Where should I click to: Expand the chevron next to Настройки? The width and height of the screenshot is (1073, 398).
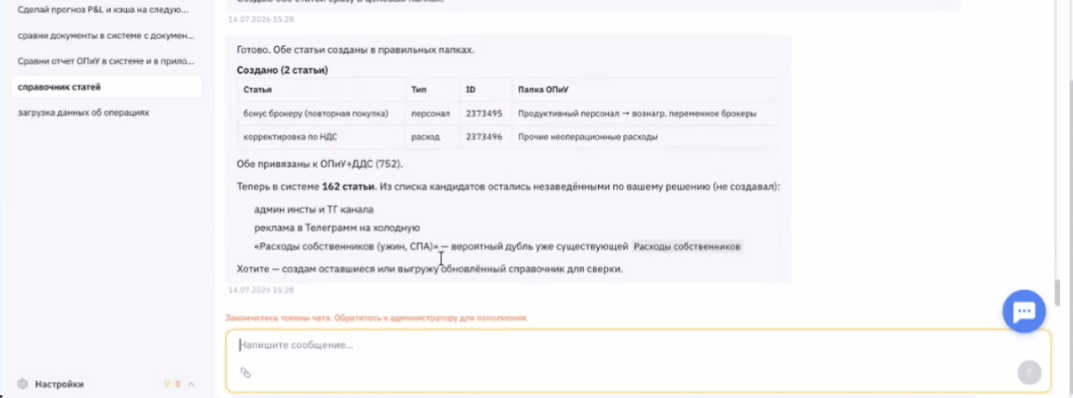[x=191, y=384]
